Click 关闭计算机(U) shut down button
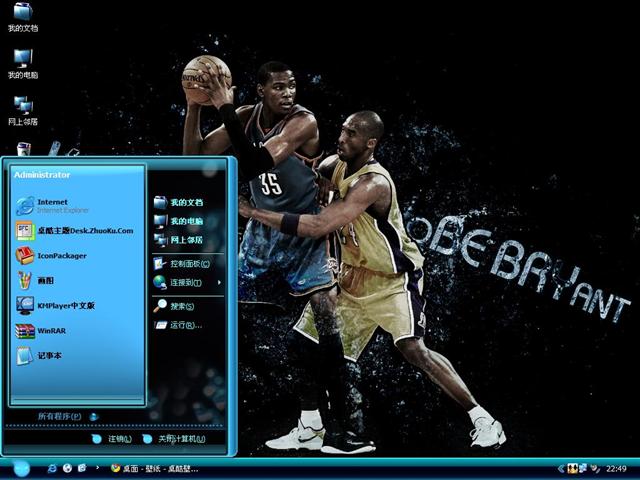This screenshot has height=480, width=640. pos(174,439)
